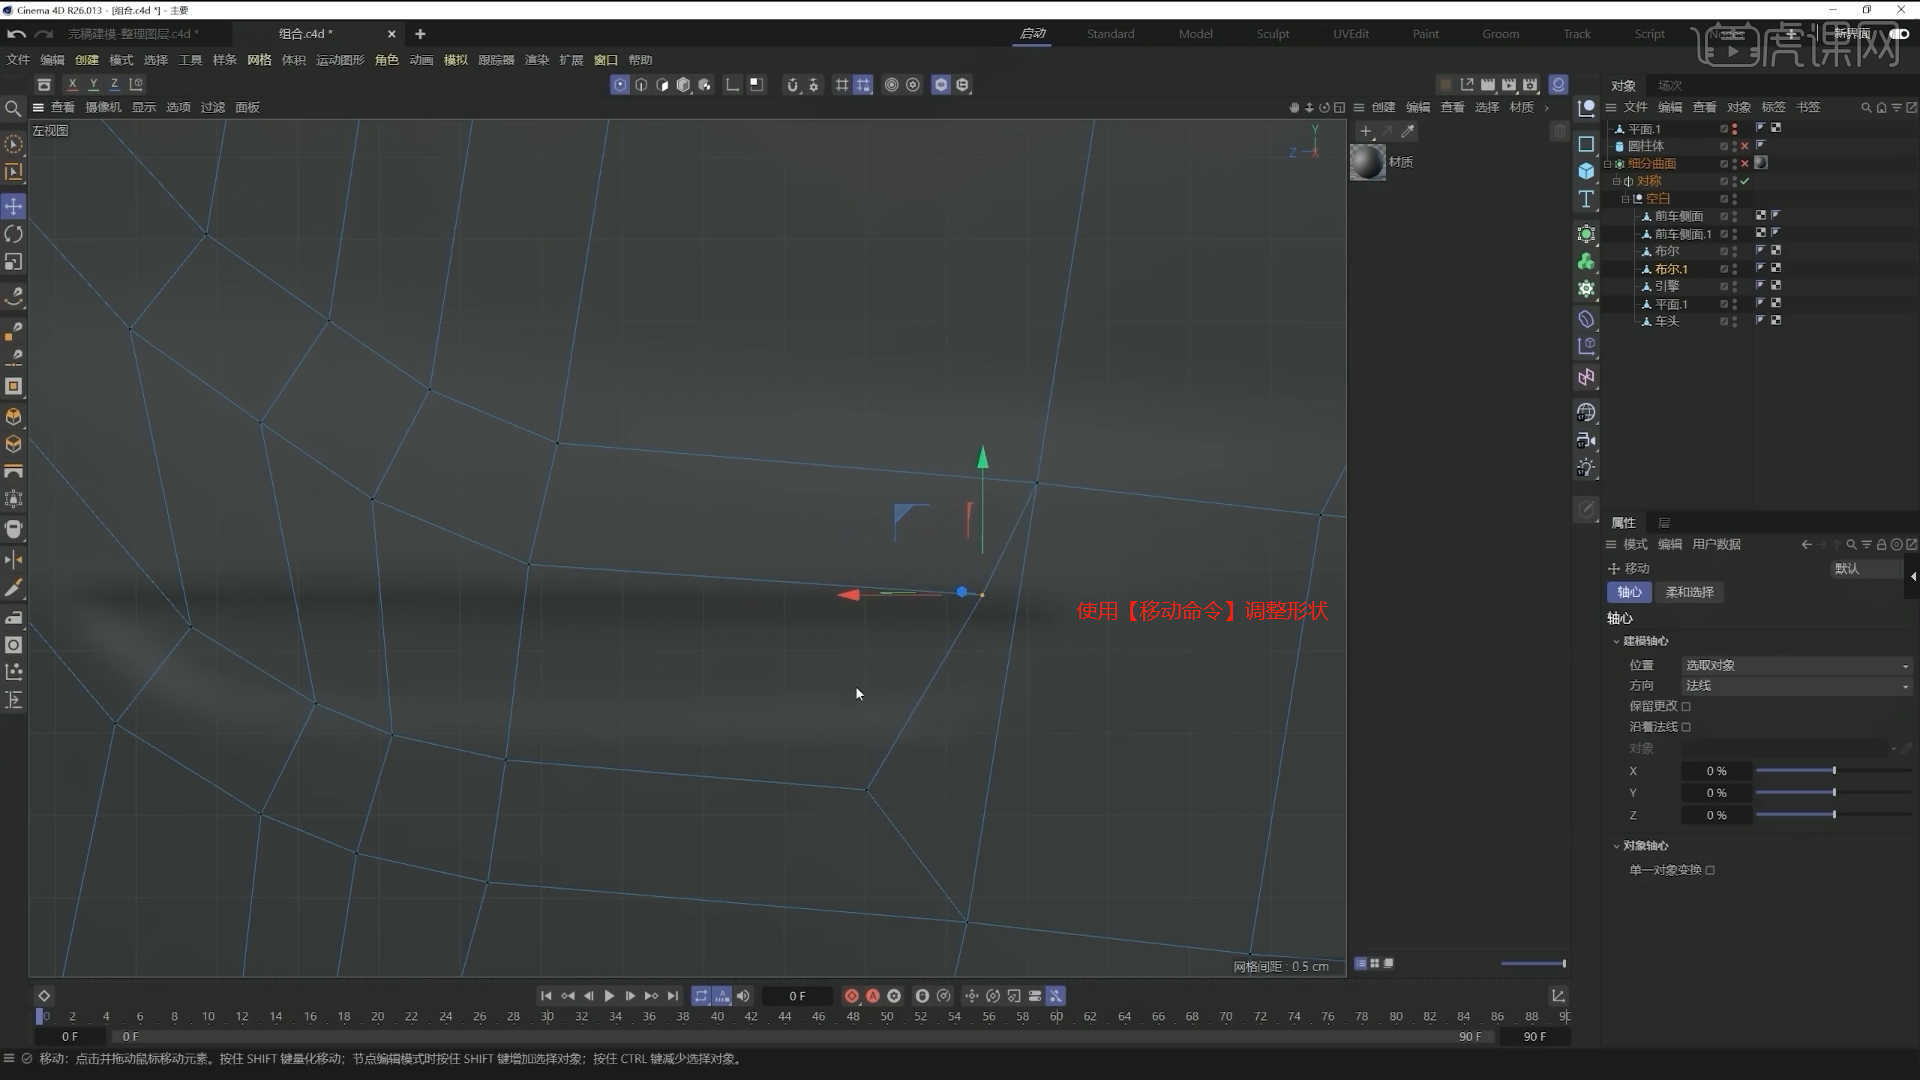This screenshot has height=1080, width=1920.
Task: Collapse the 建模轴心 section
Action: pos(1616,641)
